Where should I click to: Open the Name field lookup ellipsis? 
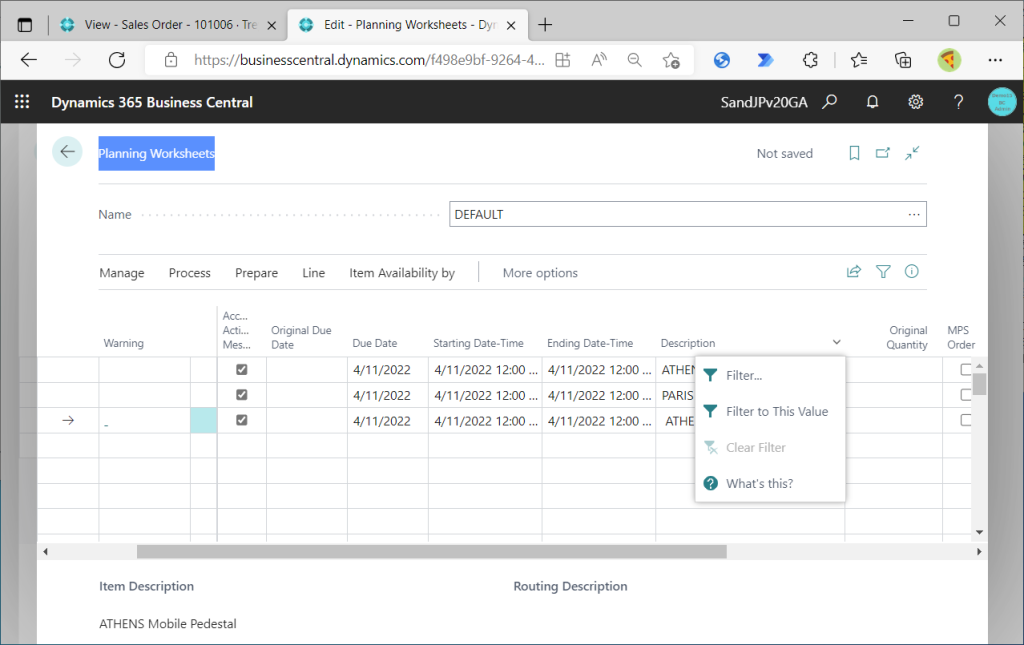[x=914, y=214]
